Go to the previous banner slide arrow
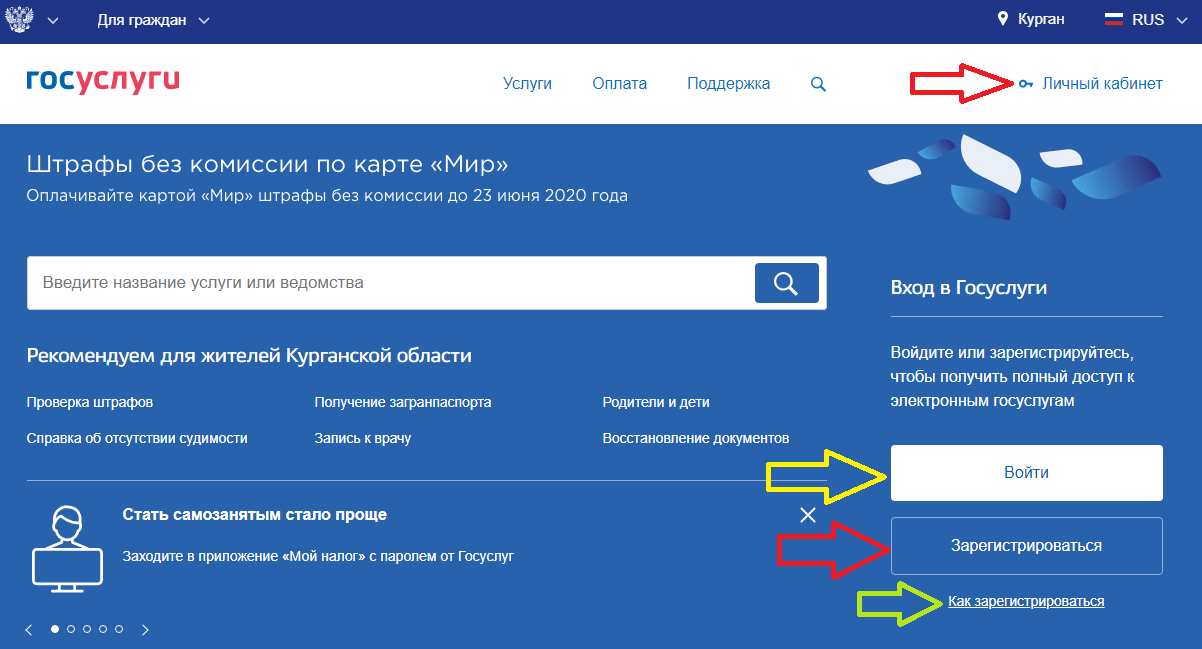The width and height of the screenshot is (1202, 649). (x=29, y=630)
